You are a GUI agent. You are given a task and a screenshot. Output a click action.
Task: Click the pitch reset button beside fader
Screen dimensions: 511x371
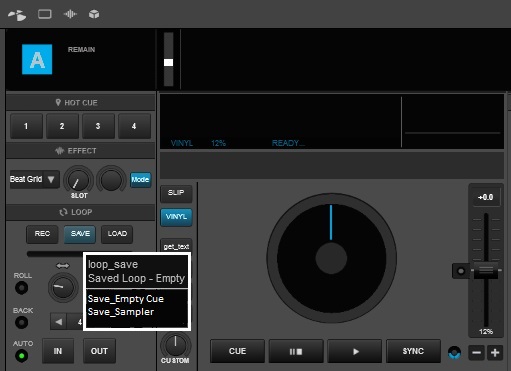tap(461, 271)
